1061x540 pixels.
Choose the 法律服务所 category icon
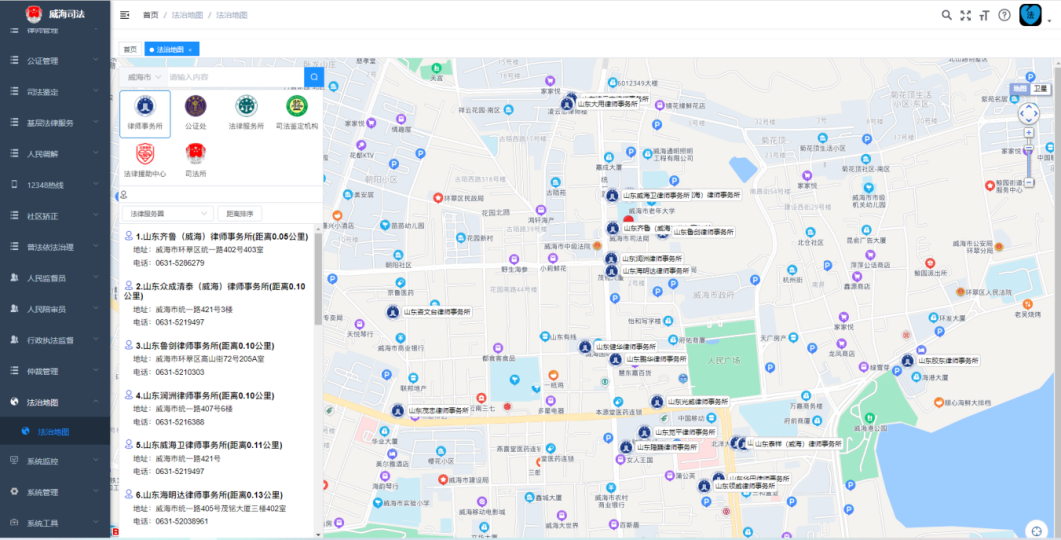245,112
